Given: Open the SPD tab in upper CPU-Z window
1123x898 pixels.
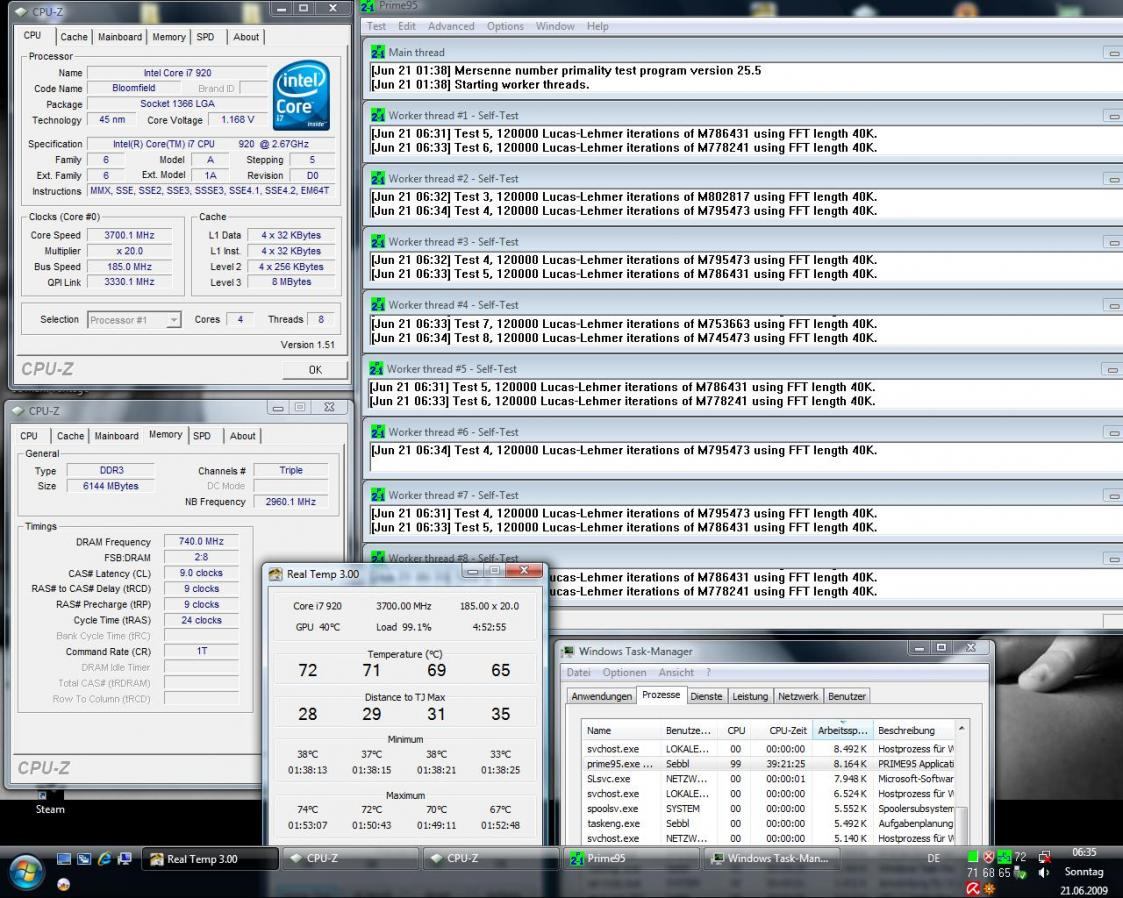Looking at the screenshot, I should coord(206,37).
